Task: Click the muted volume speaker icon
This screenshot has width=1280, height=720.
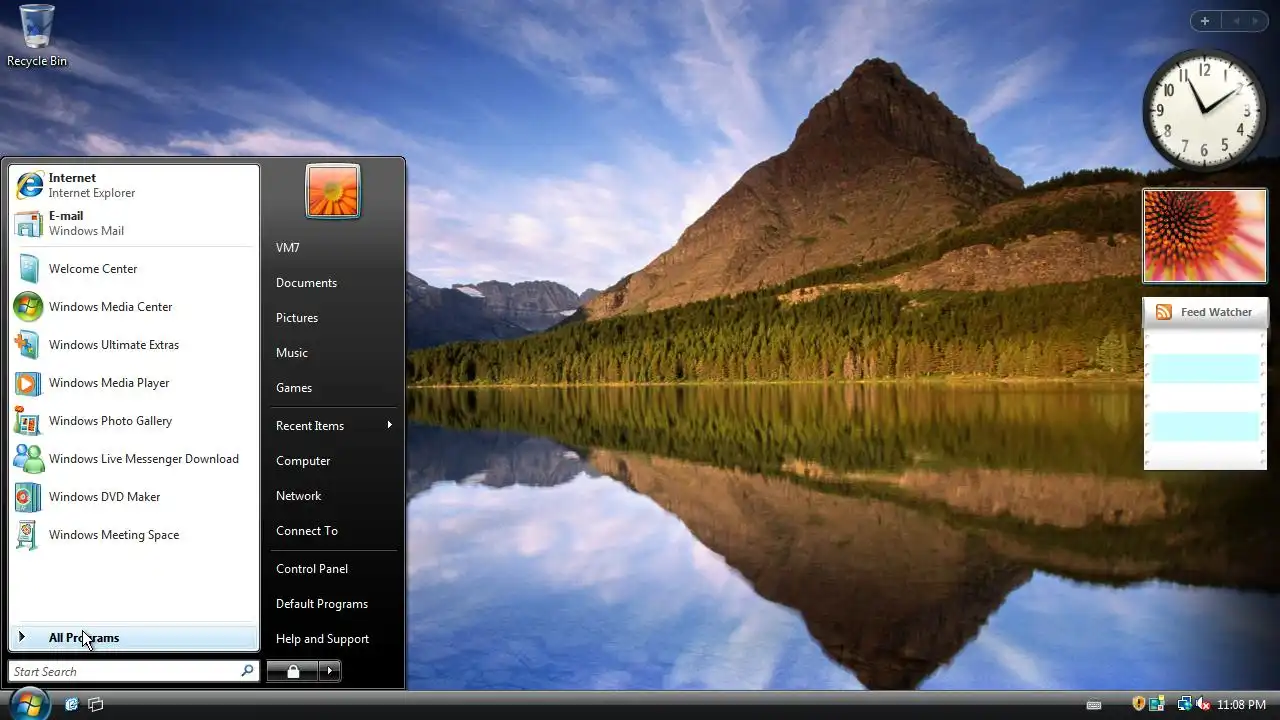Action: (1203, 704)
